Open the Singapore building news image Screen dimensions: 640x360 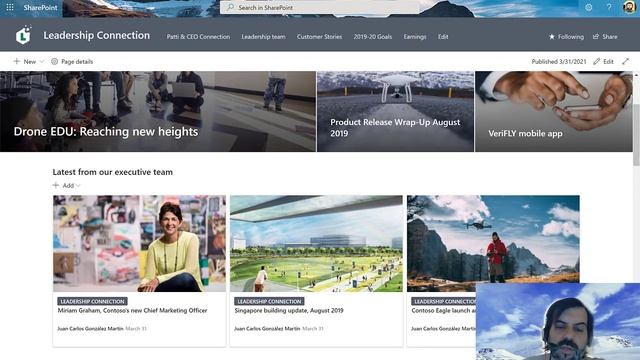click(316, 243)
